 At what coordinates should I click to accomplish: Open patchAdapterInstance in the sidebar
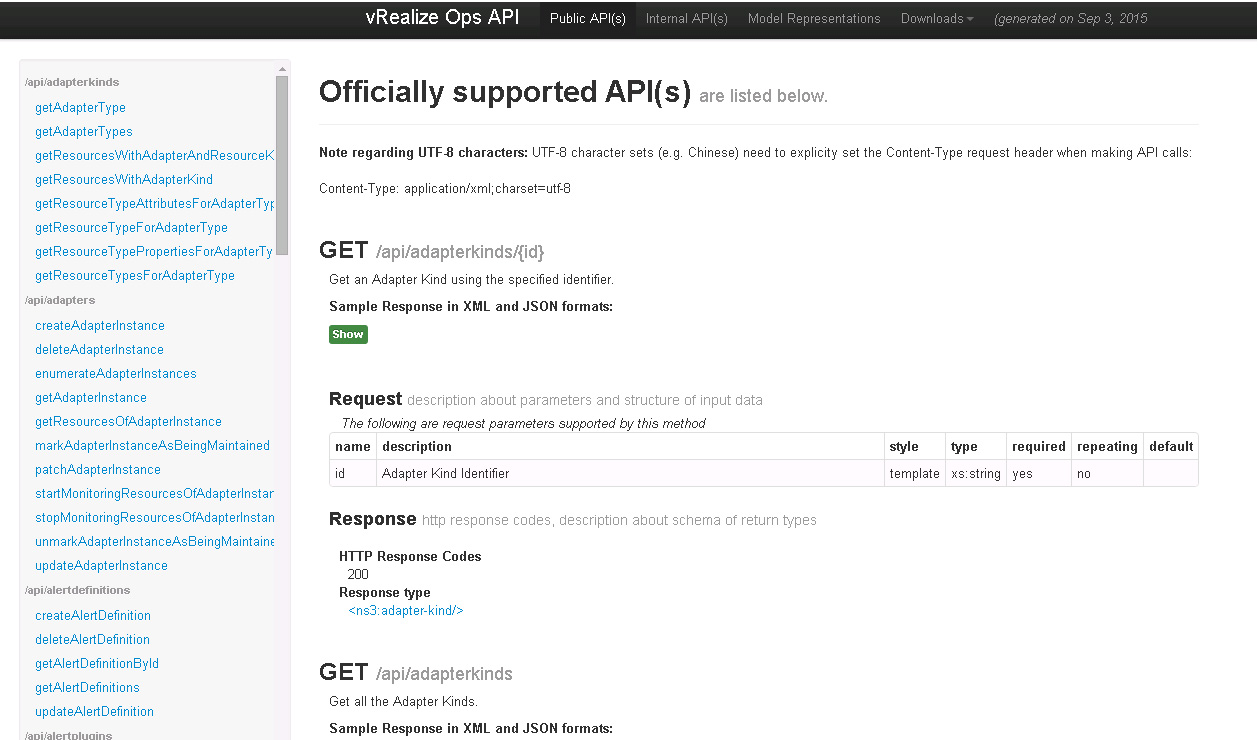(98, 470)
